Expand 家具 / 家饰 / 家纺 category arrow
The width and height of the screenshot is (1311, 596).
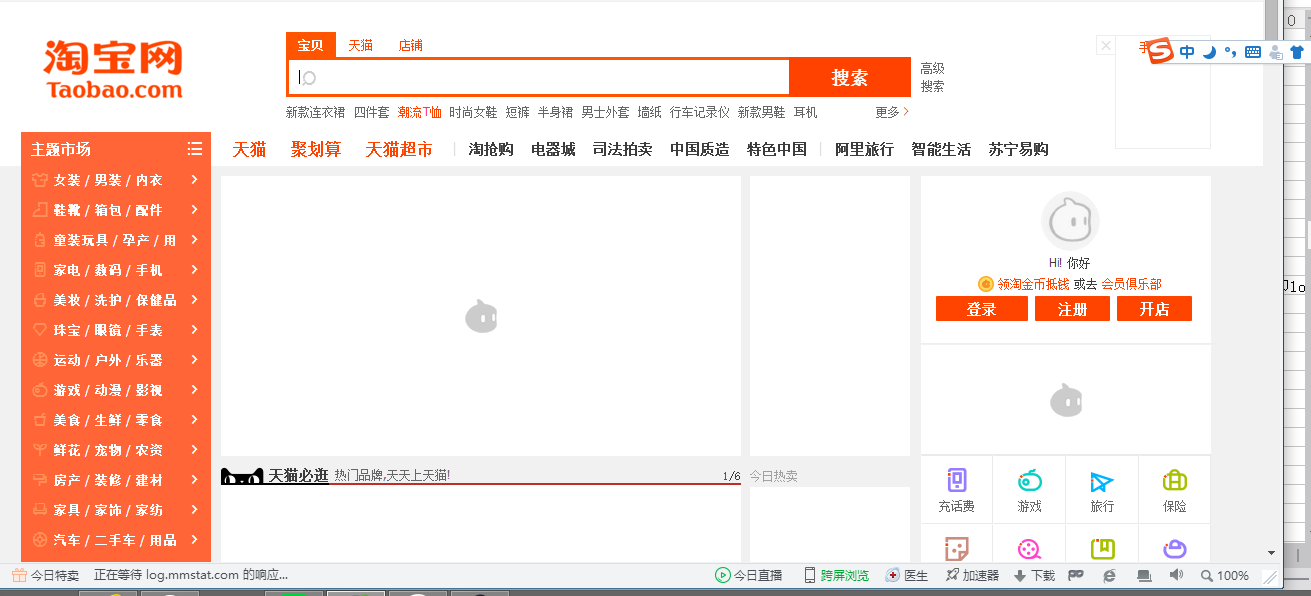point(195,510)
